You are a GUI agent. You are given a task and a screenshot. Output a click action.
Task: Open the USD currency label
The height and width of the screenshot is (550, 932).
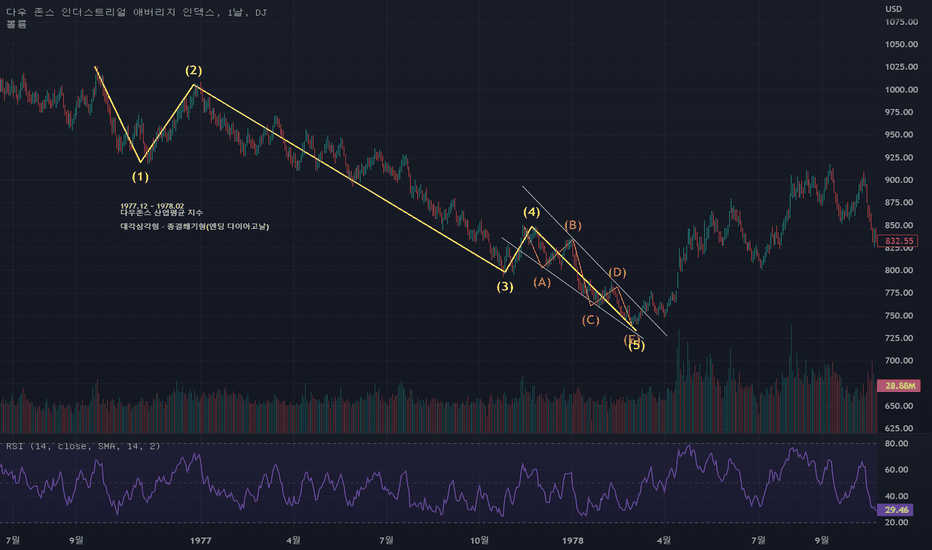tap(893, 9)
